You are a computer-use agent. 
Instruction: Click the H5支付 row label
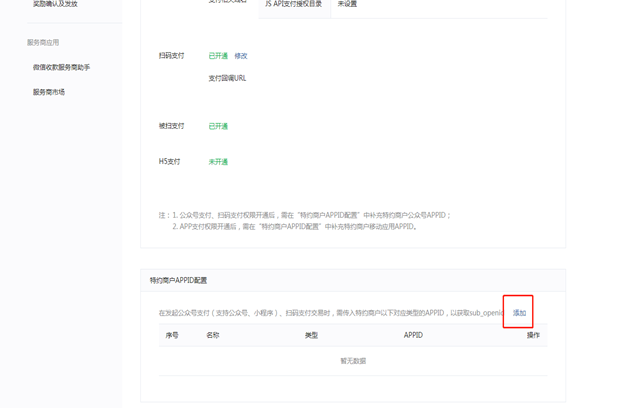(x=169, y=161)
